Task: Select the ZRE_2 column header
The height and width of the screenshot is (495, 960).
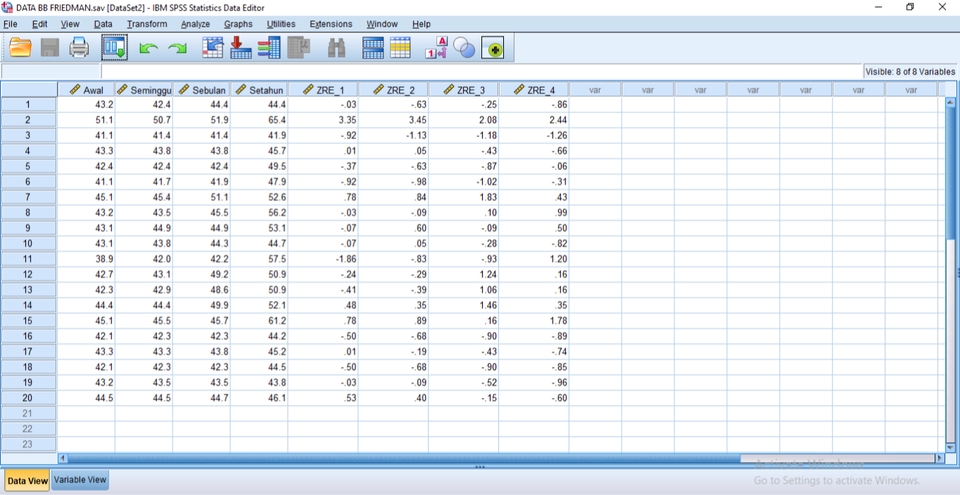Action: point(394,90)
